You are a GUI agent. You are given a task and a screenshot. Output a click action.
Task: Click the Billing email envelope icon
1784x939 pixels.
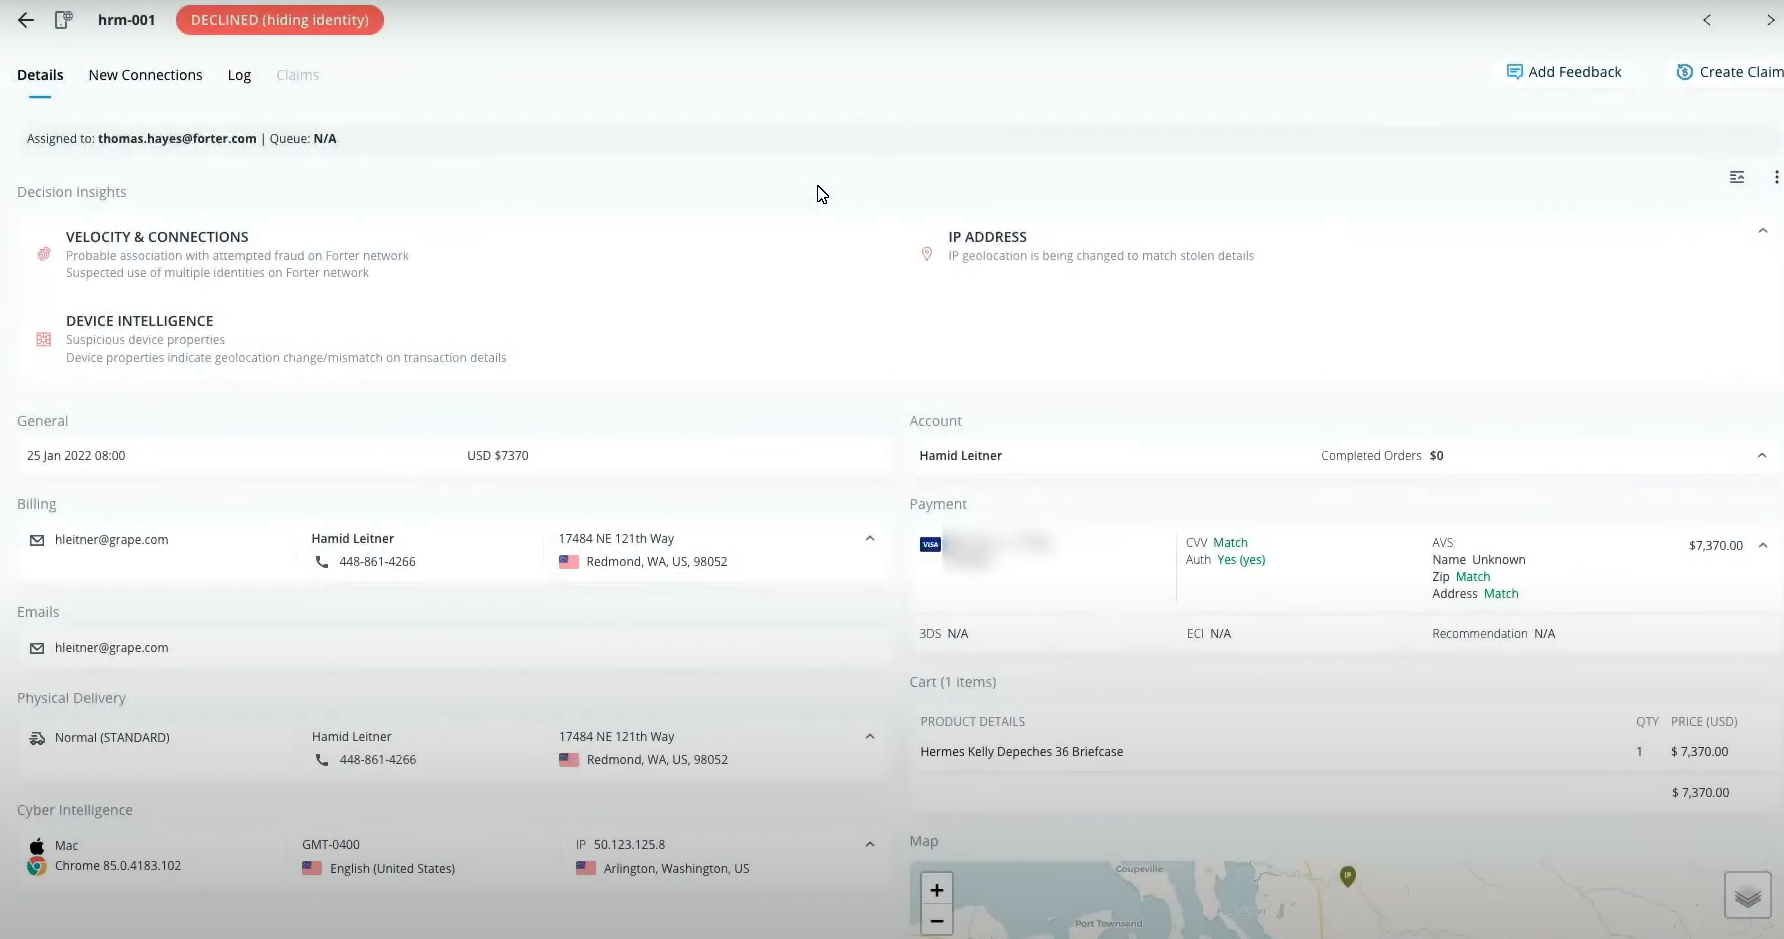point(37,540)
